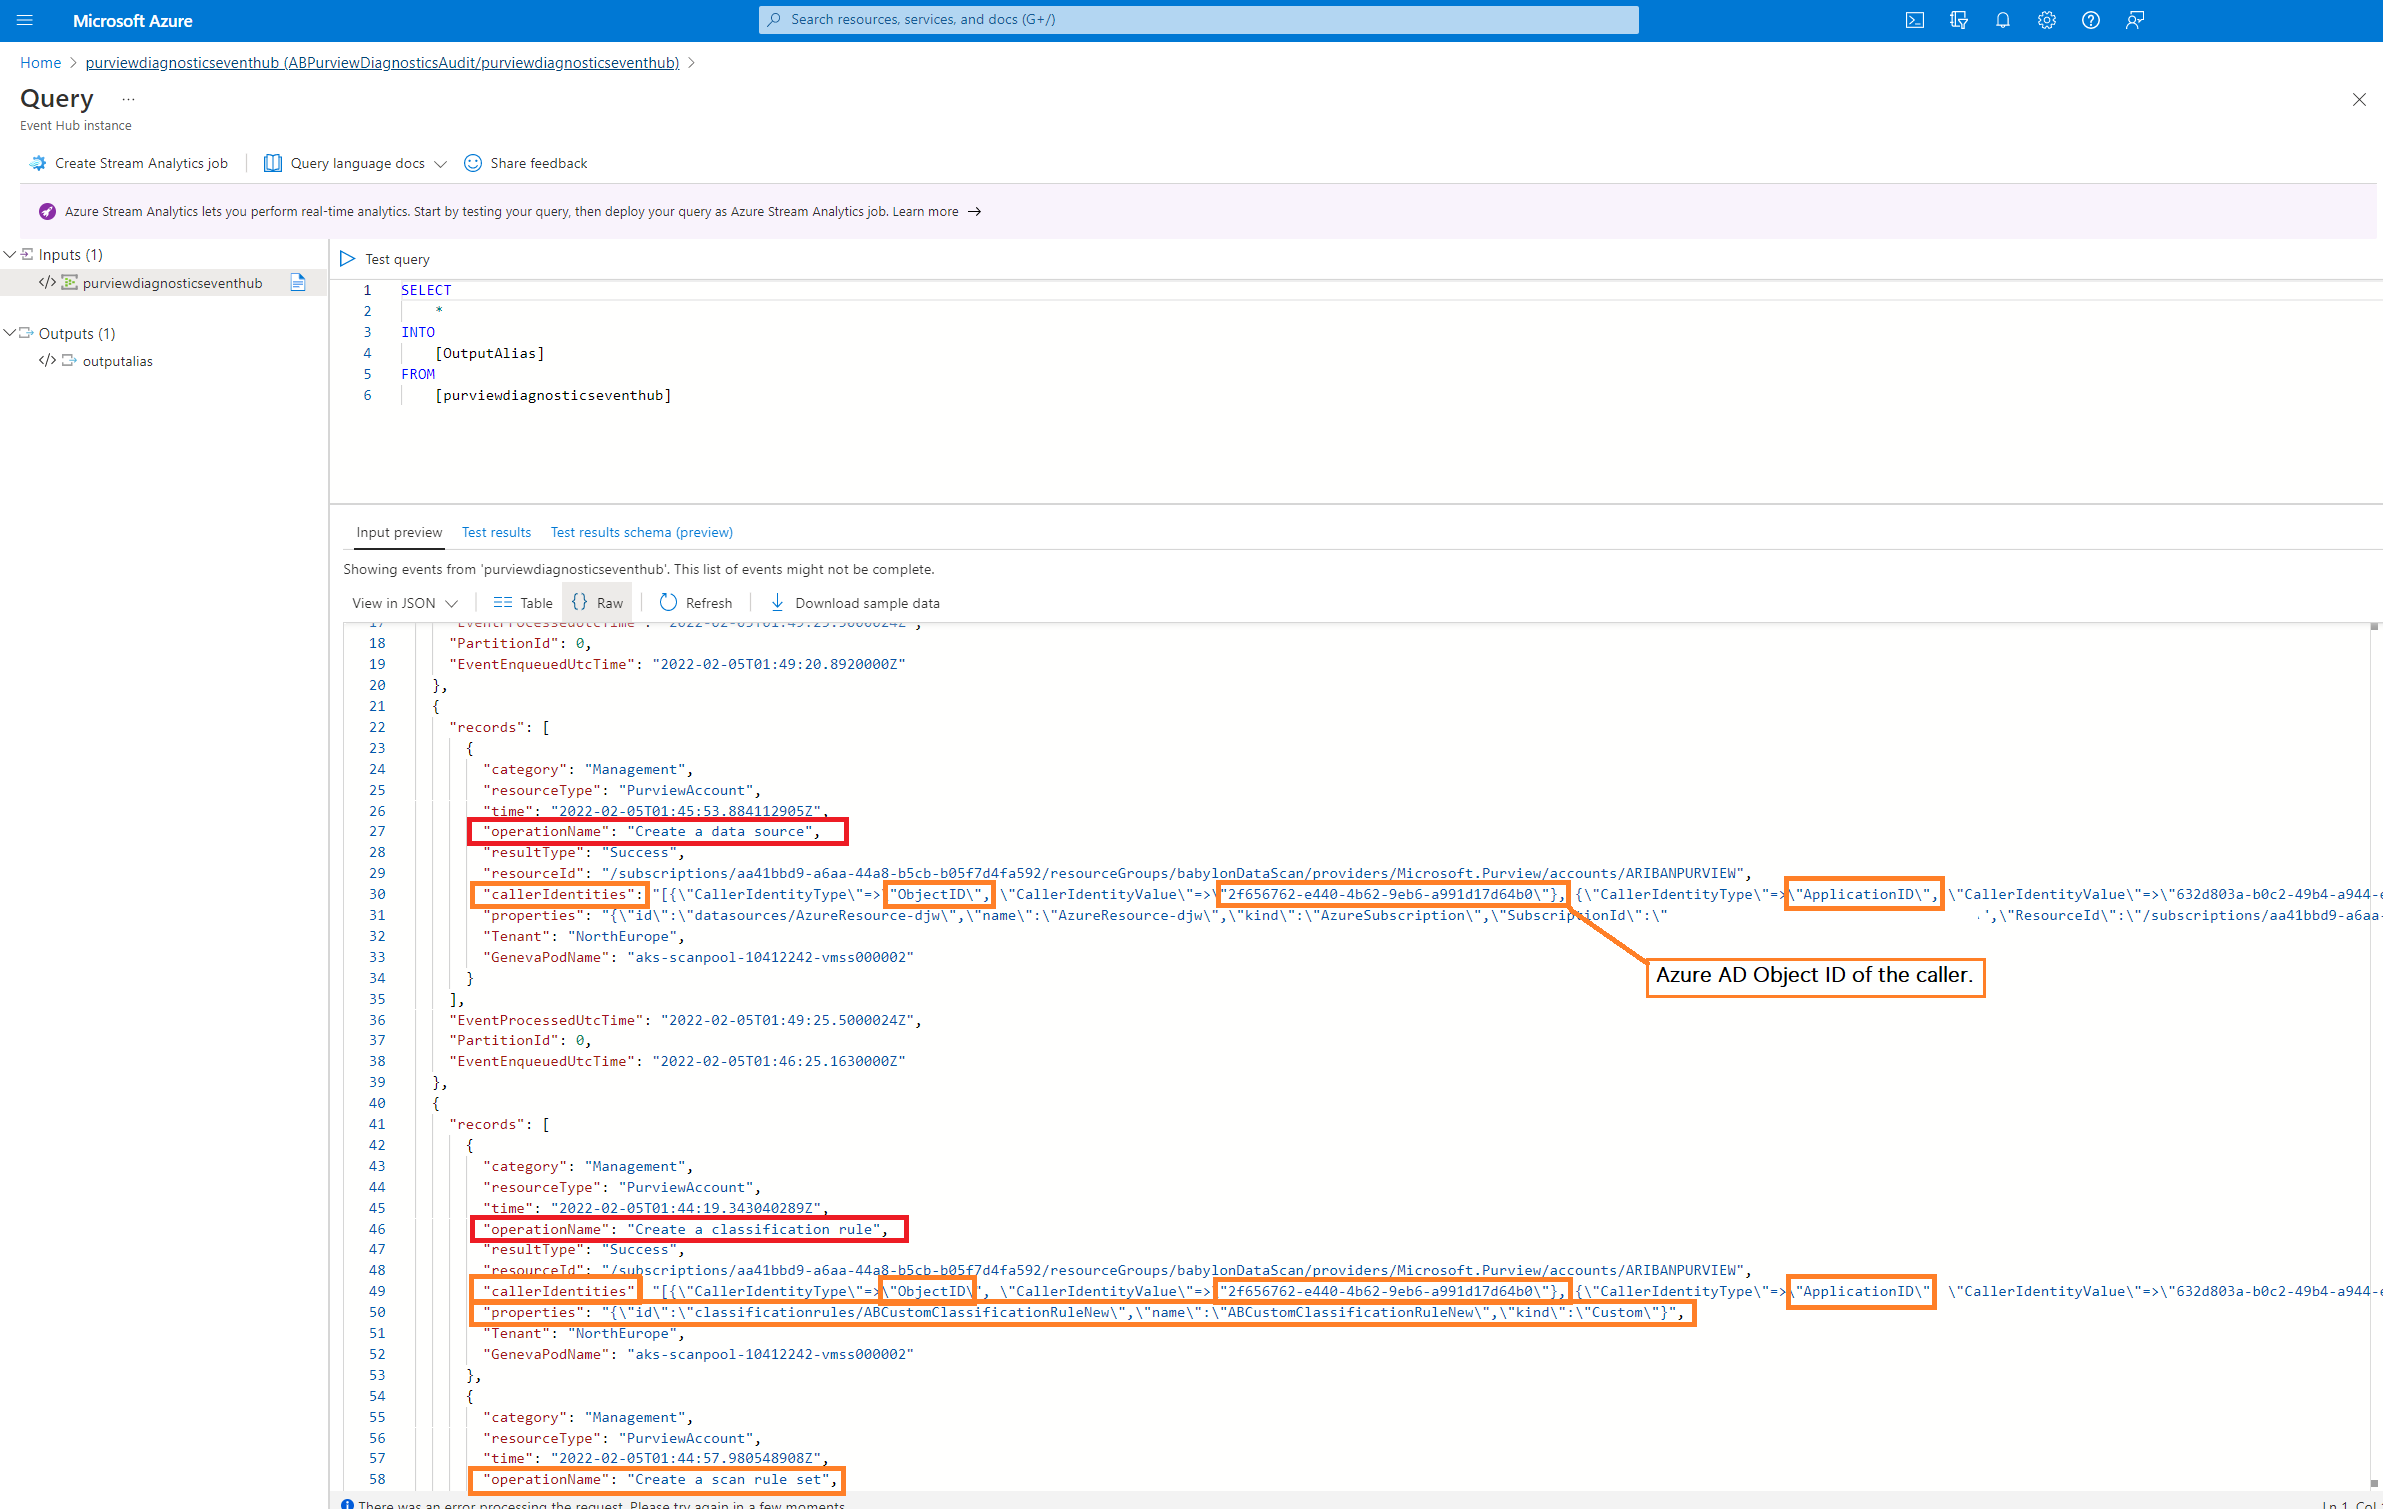Click the help question mark icon
This screenshot has width=2383, height=1509.
coord(2090,20)
